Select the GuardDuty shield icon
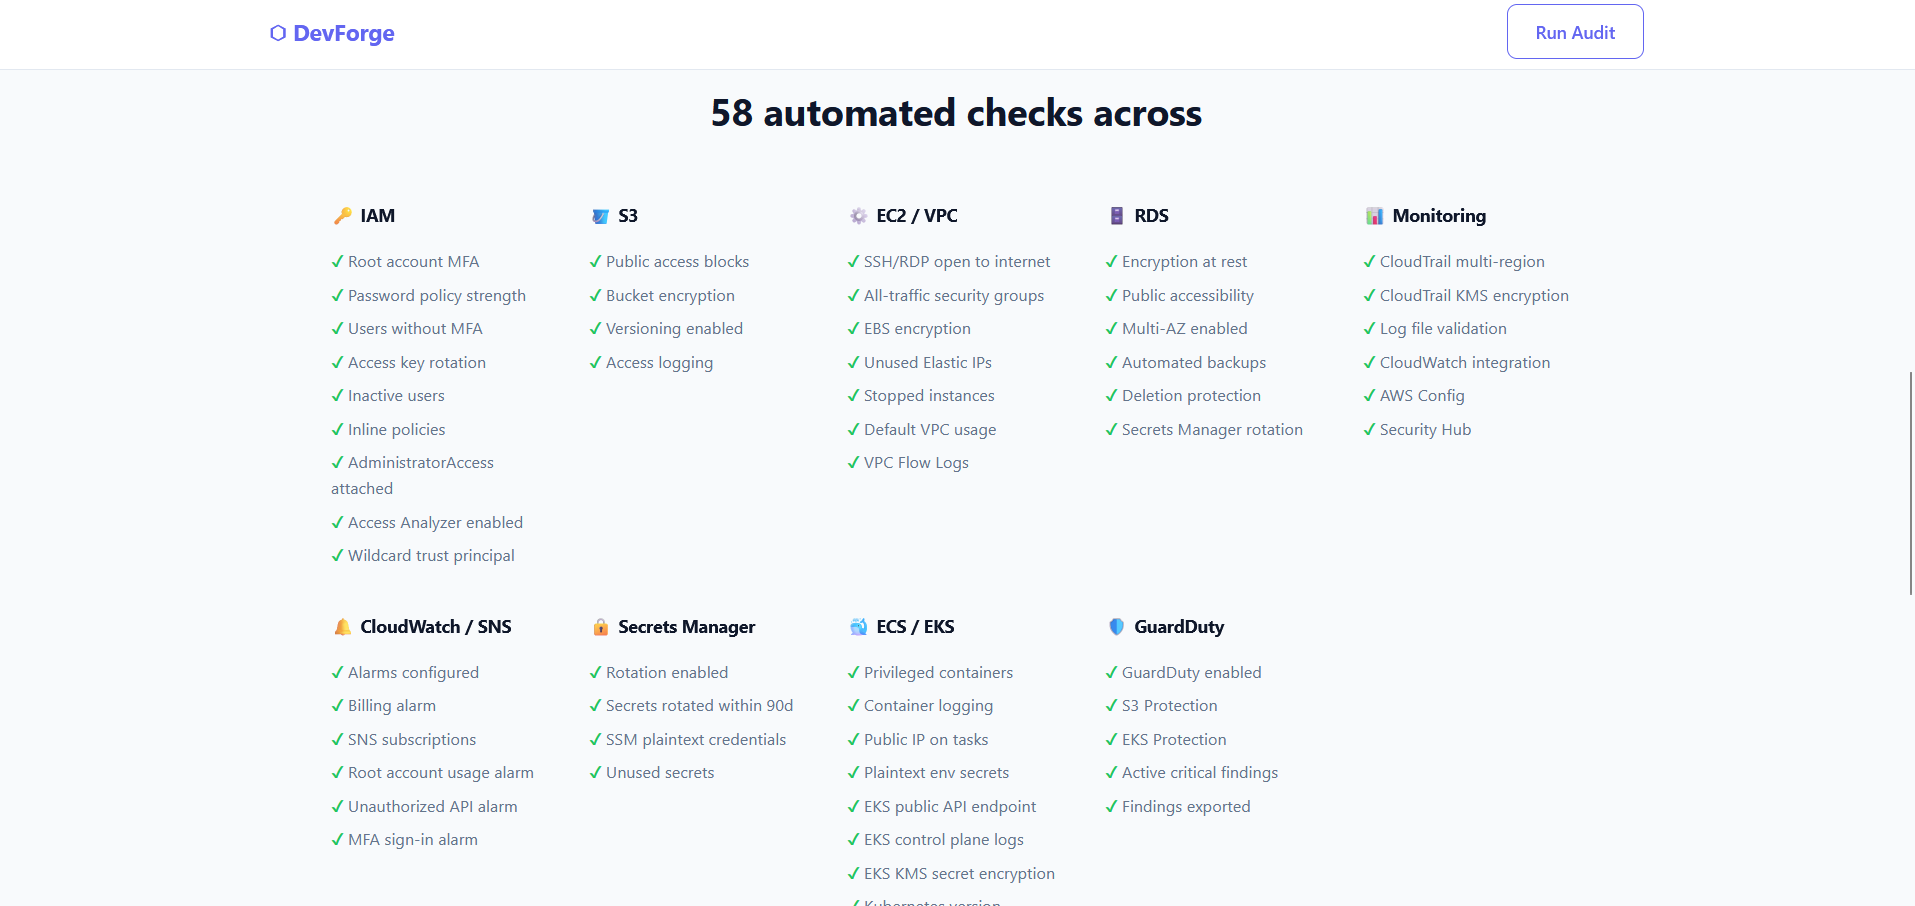 click(1116, 626)
